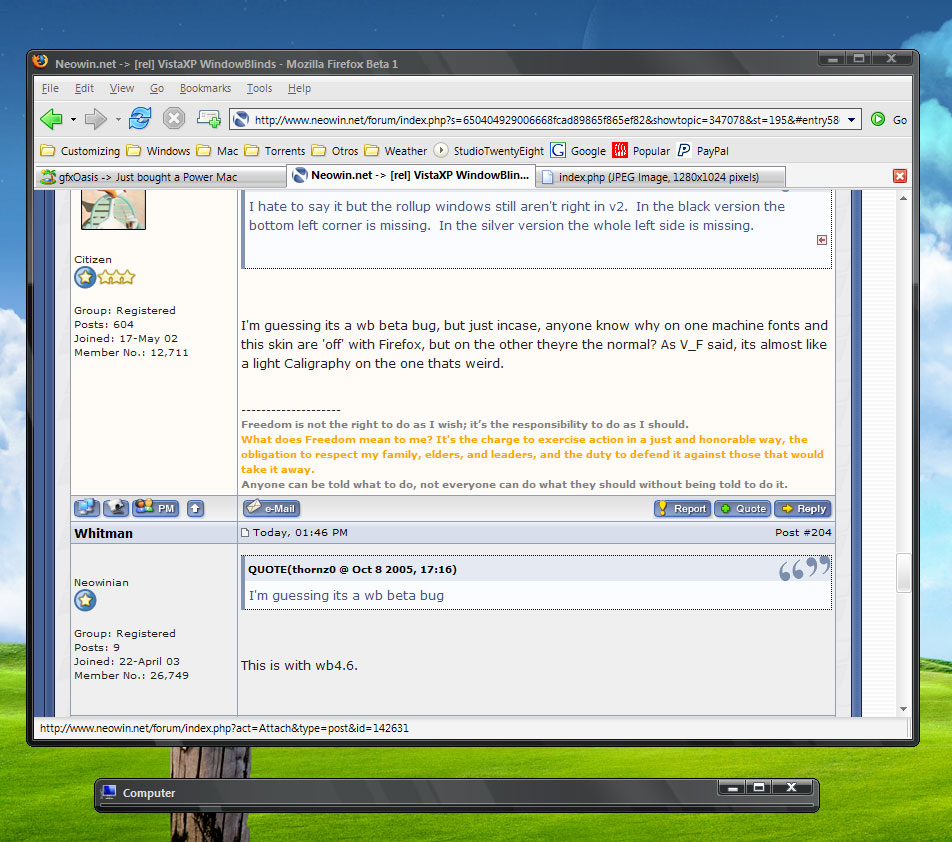Open the Weather bookmarks folder
This screenshot has height=842, width=952.
pos(396,151)
